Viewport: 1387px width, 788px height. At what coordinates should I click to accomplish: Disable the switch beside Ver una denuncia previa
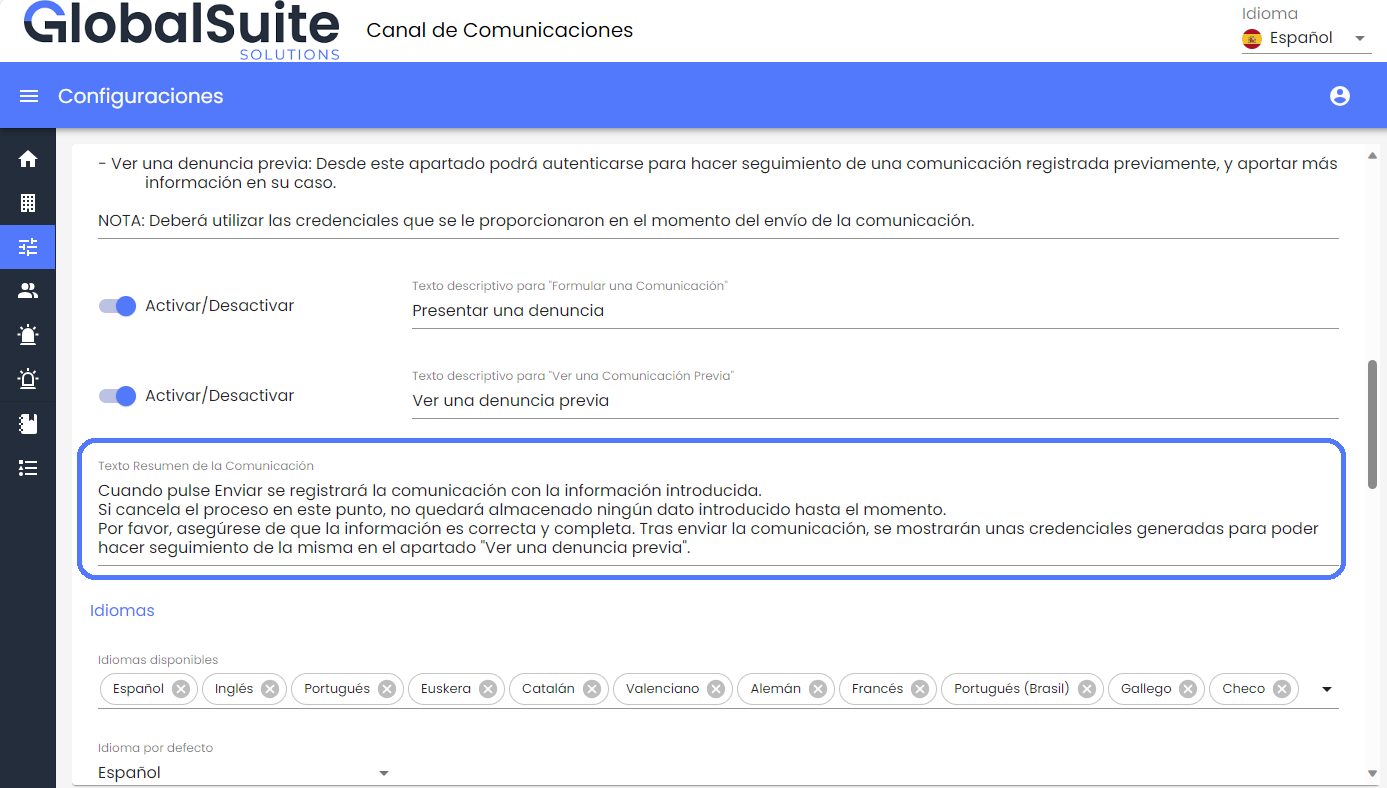(118, 396)
